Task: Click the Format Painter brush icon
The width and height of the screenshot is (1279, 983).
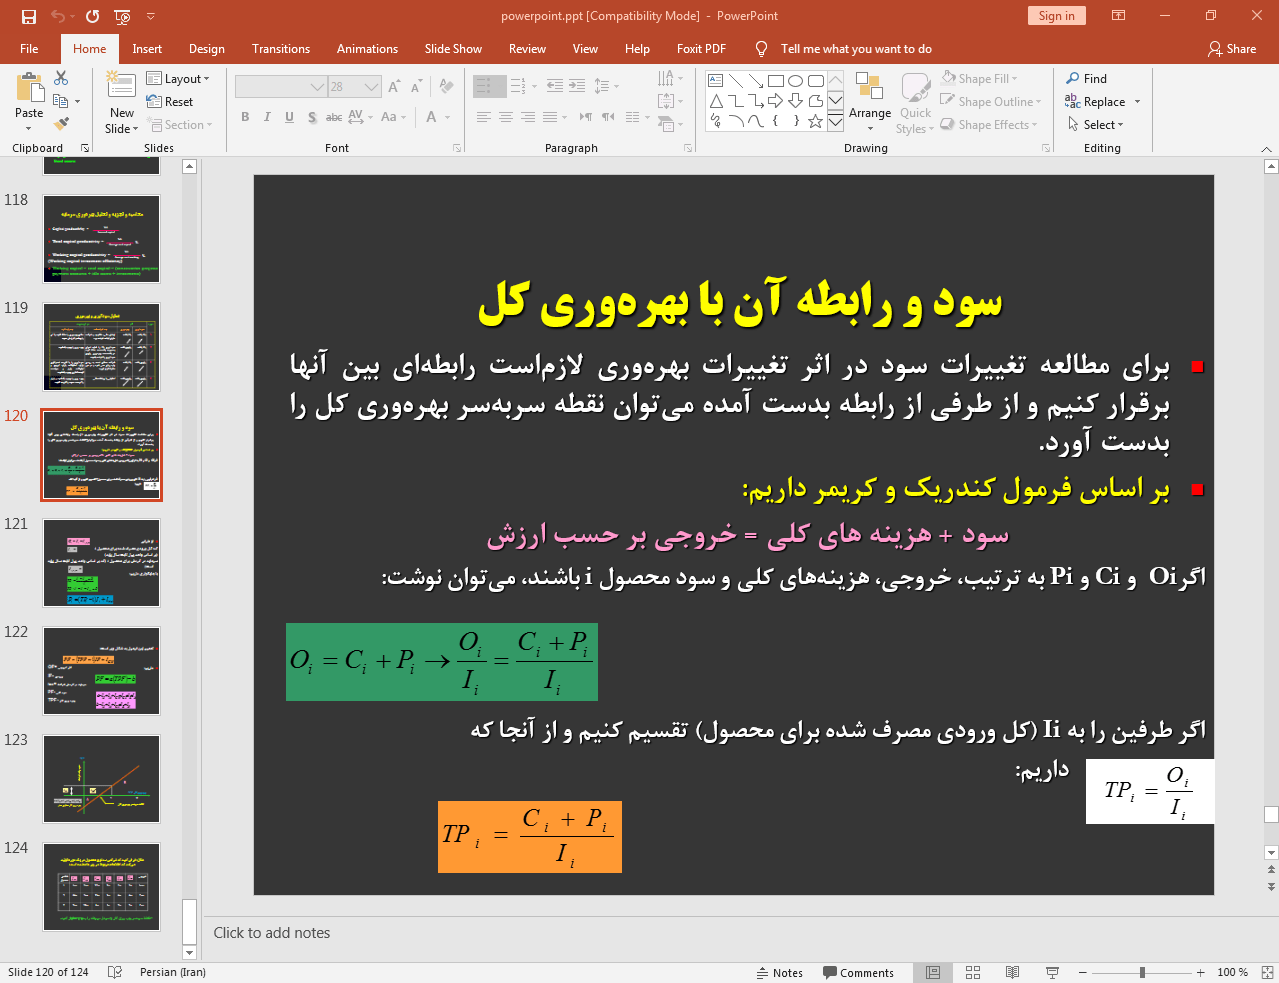Action: pyautogui.click(x=61, y=124)
